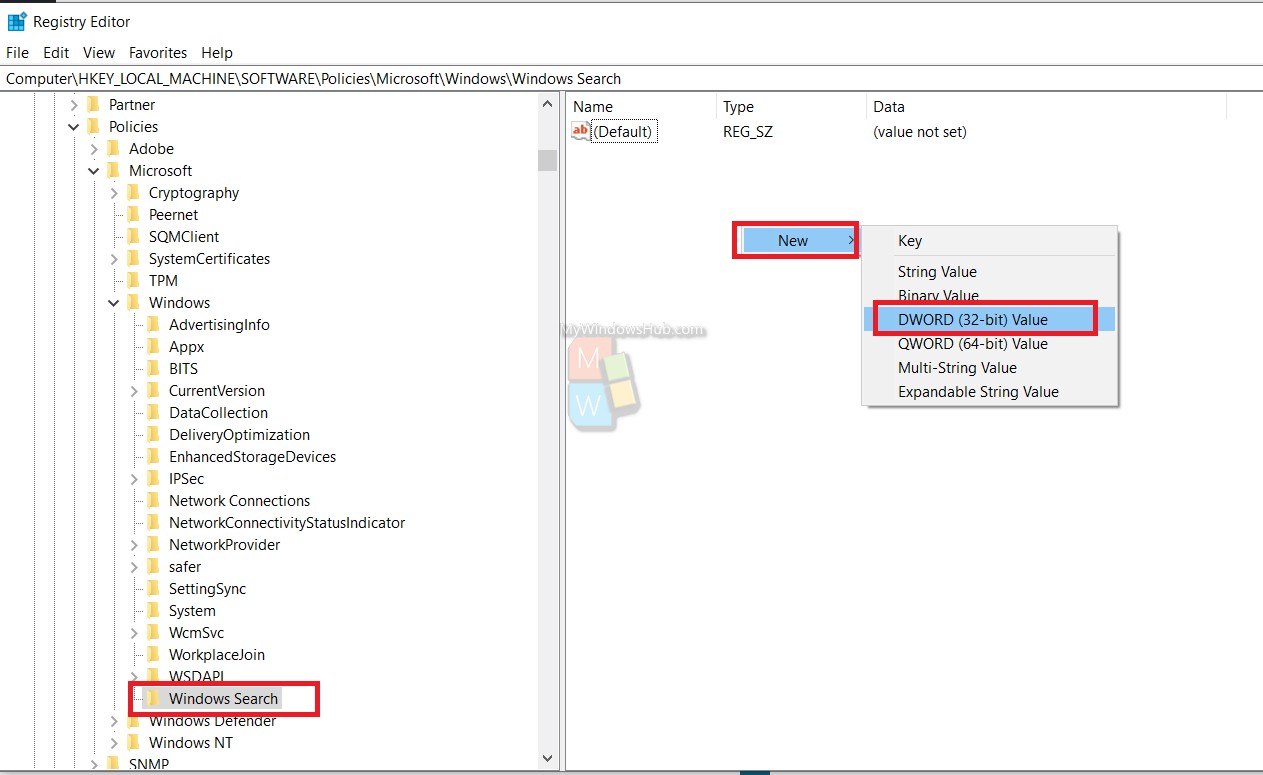Click the DataCollection folder icon
Viewport: 1263px width, 775px height.
pos(154,412)
